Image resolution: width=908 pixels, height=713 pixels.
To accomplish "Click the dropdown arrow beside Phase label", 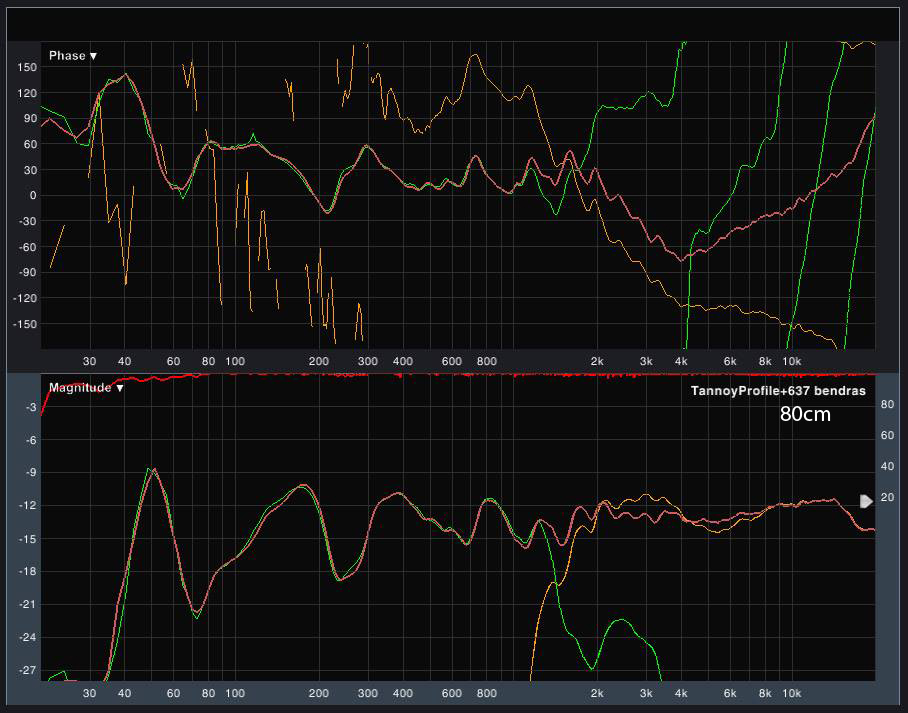I will click(x=94, y=56).
